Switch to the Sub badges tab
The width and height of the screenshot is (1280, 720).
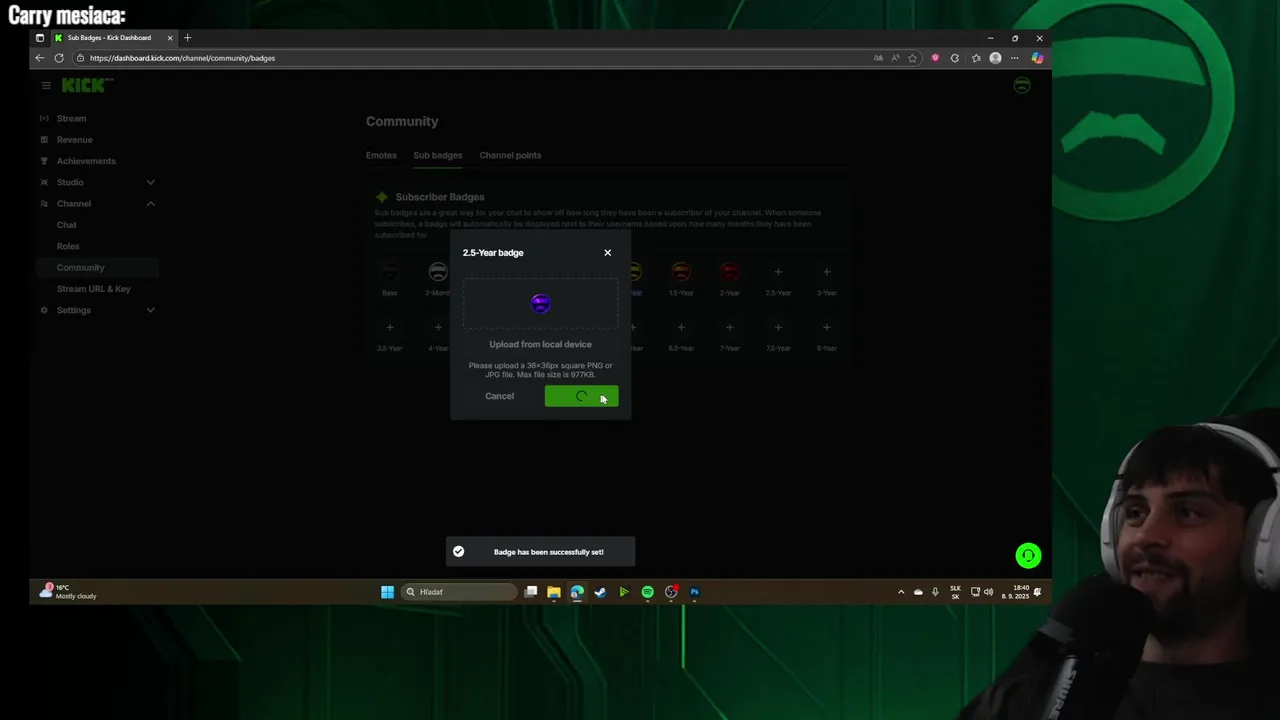438,155
